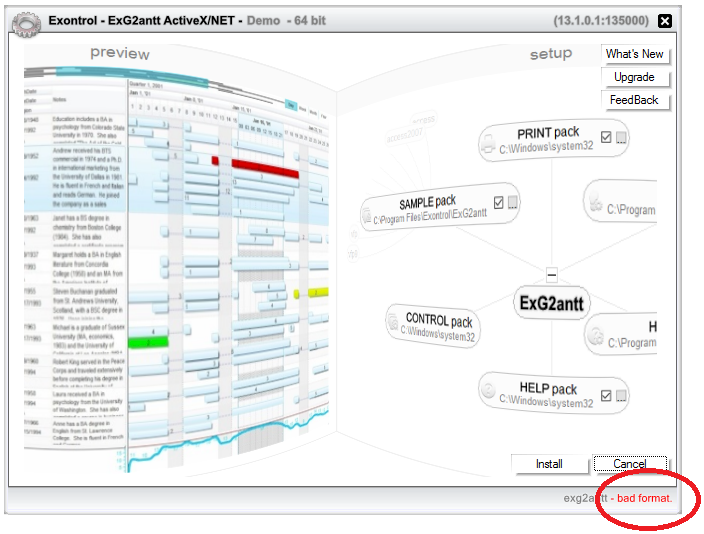Screen dimensions: 704x534
Task: Open browse button next to HELP pack checkbox
Action: click(x=621, y=397)
